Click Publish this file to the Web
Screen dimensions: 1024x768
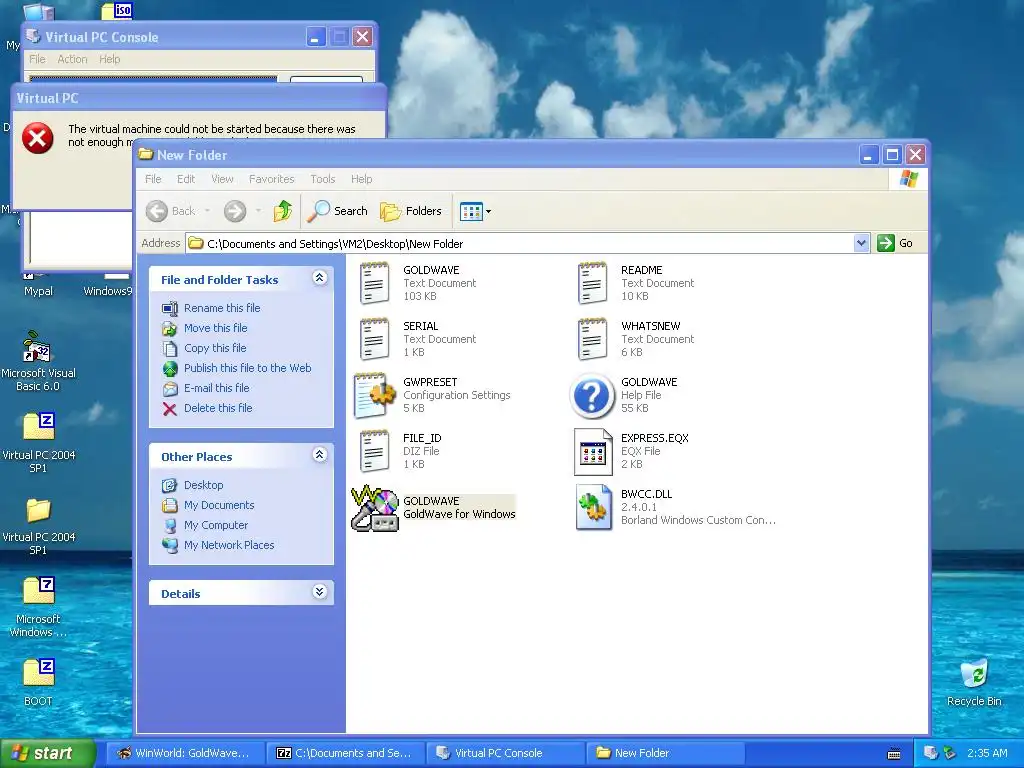tap(248, 368)
